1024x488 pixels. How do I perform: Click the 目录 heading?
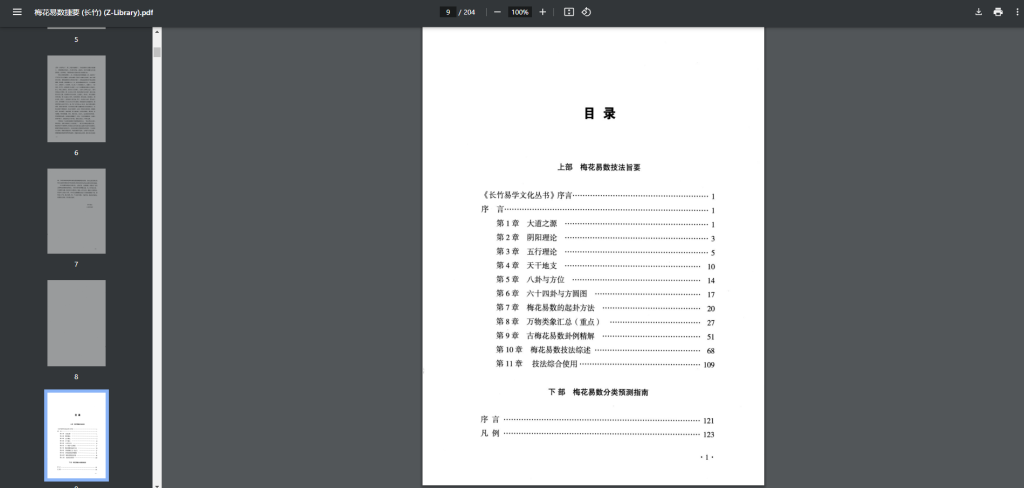600,114
